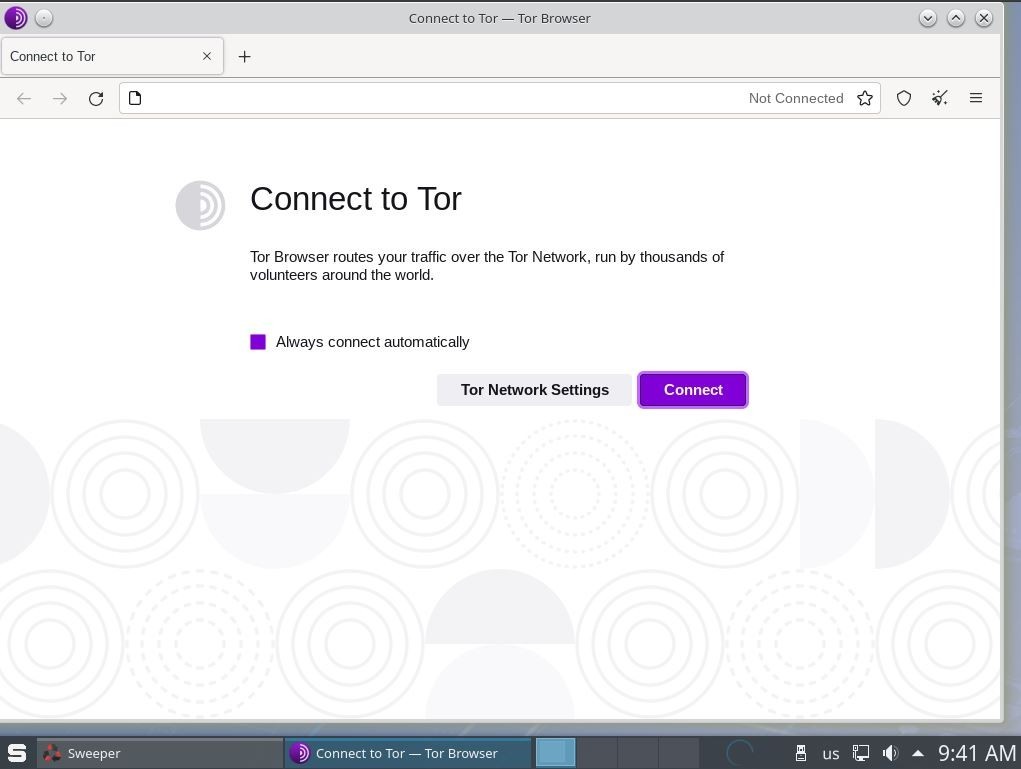Select the Connect to Tor tab
The image size is (1021, 769).
coord(112,56)
